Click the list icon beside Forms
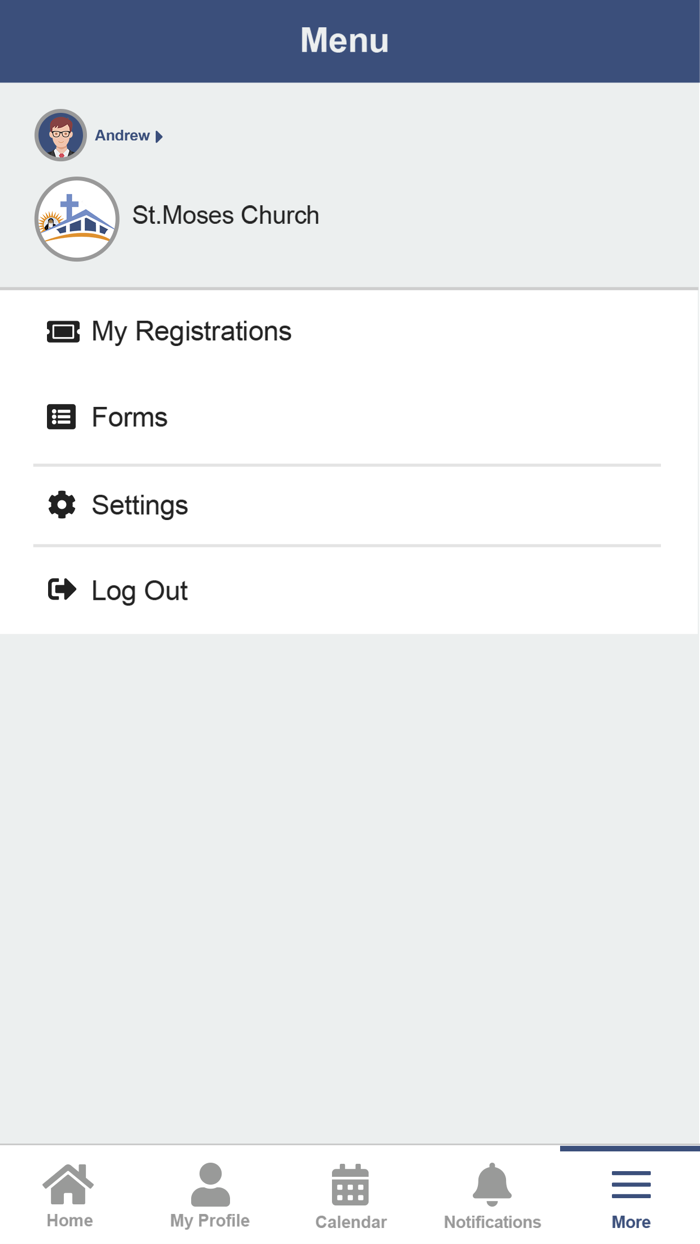 tap(62, 418)
